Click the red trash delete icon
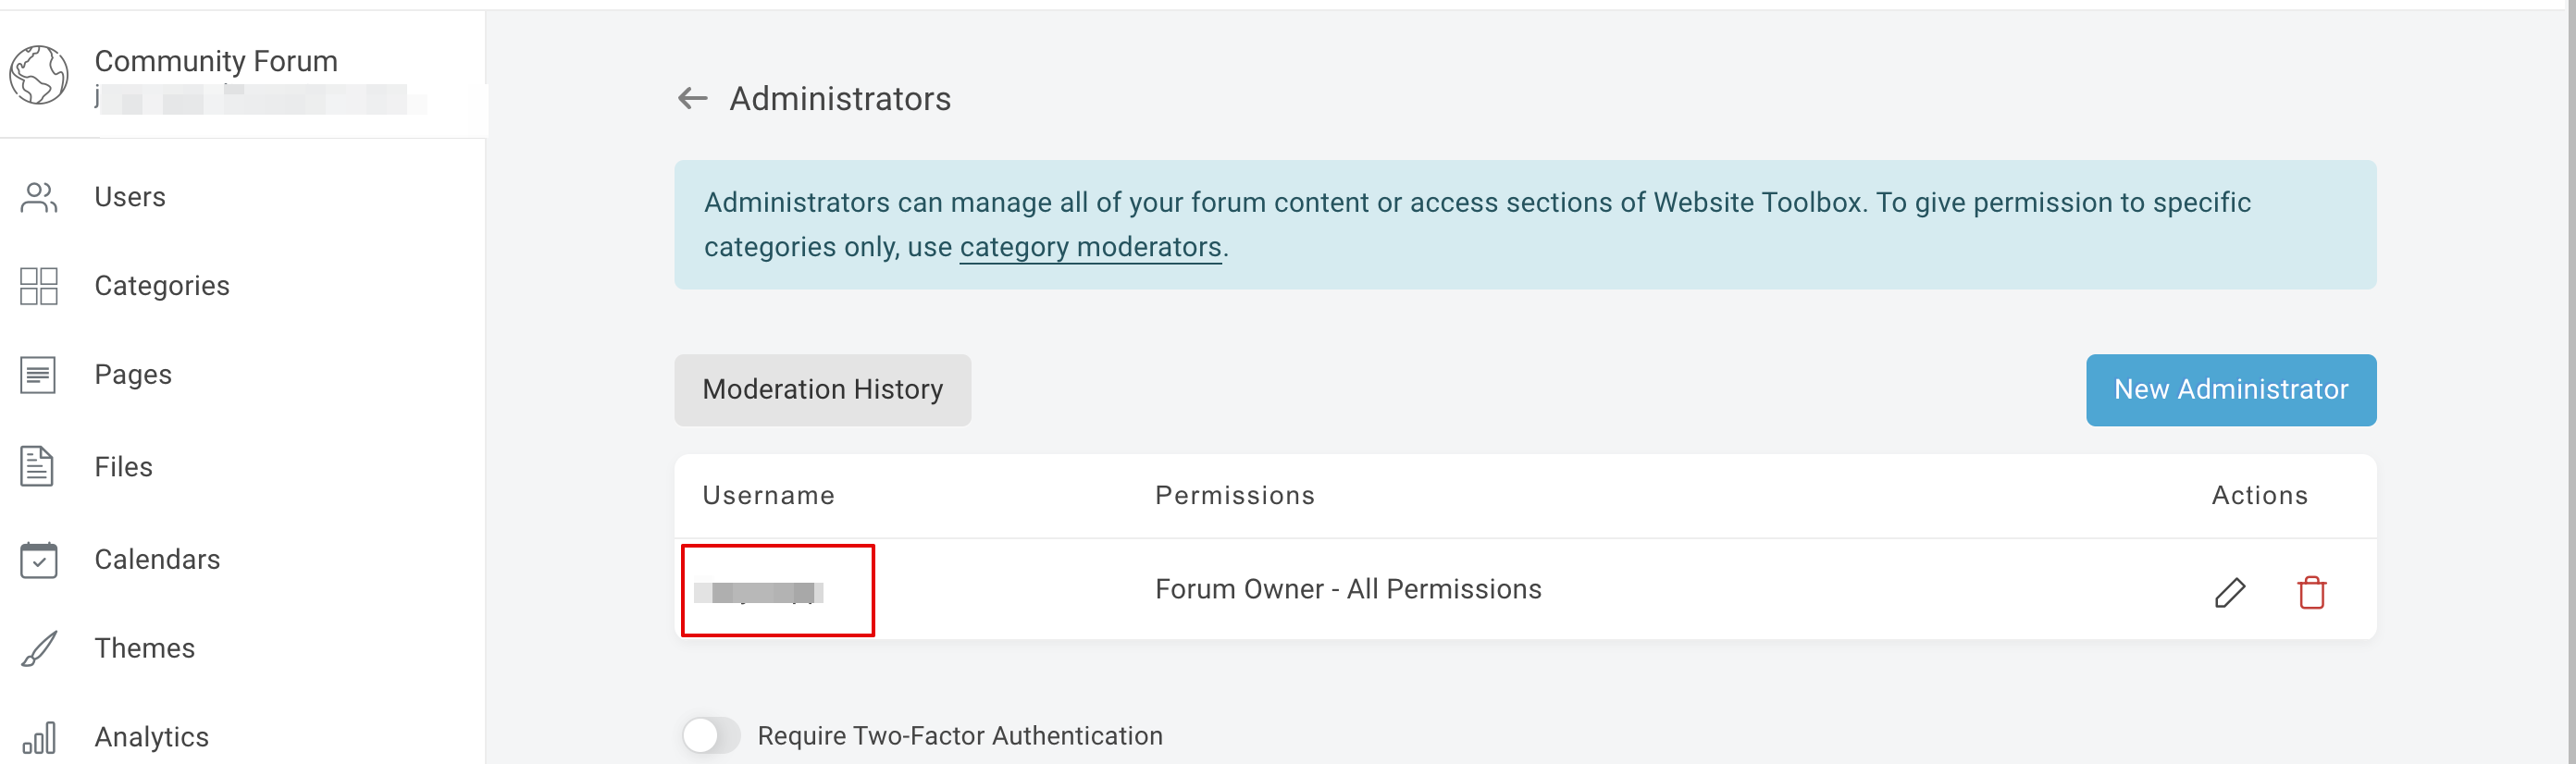This screenshot has width=2576, height=764. pos(2311,592)
